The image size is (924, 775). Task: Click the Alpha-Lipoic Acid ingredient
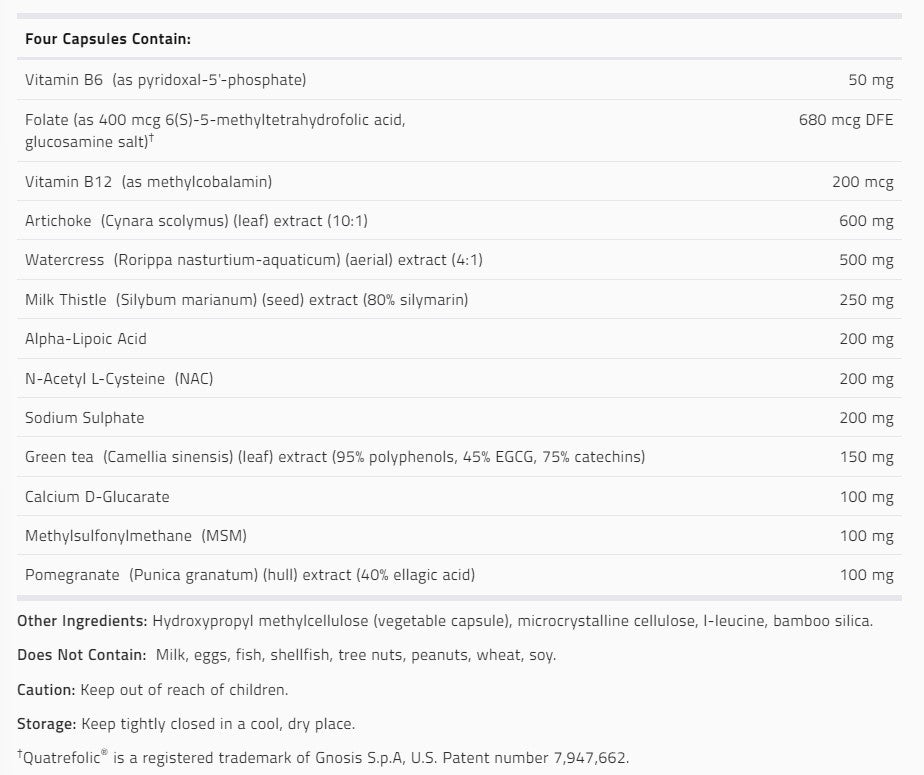tap(86, 339)
